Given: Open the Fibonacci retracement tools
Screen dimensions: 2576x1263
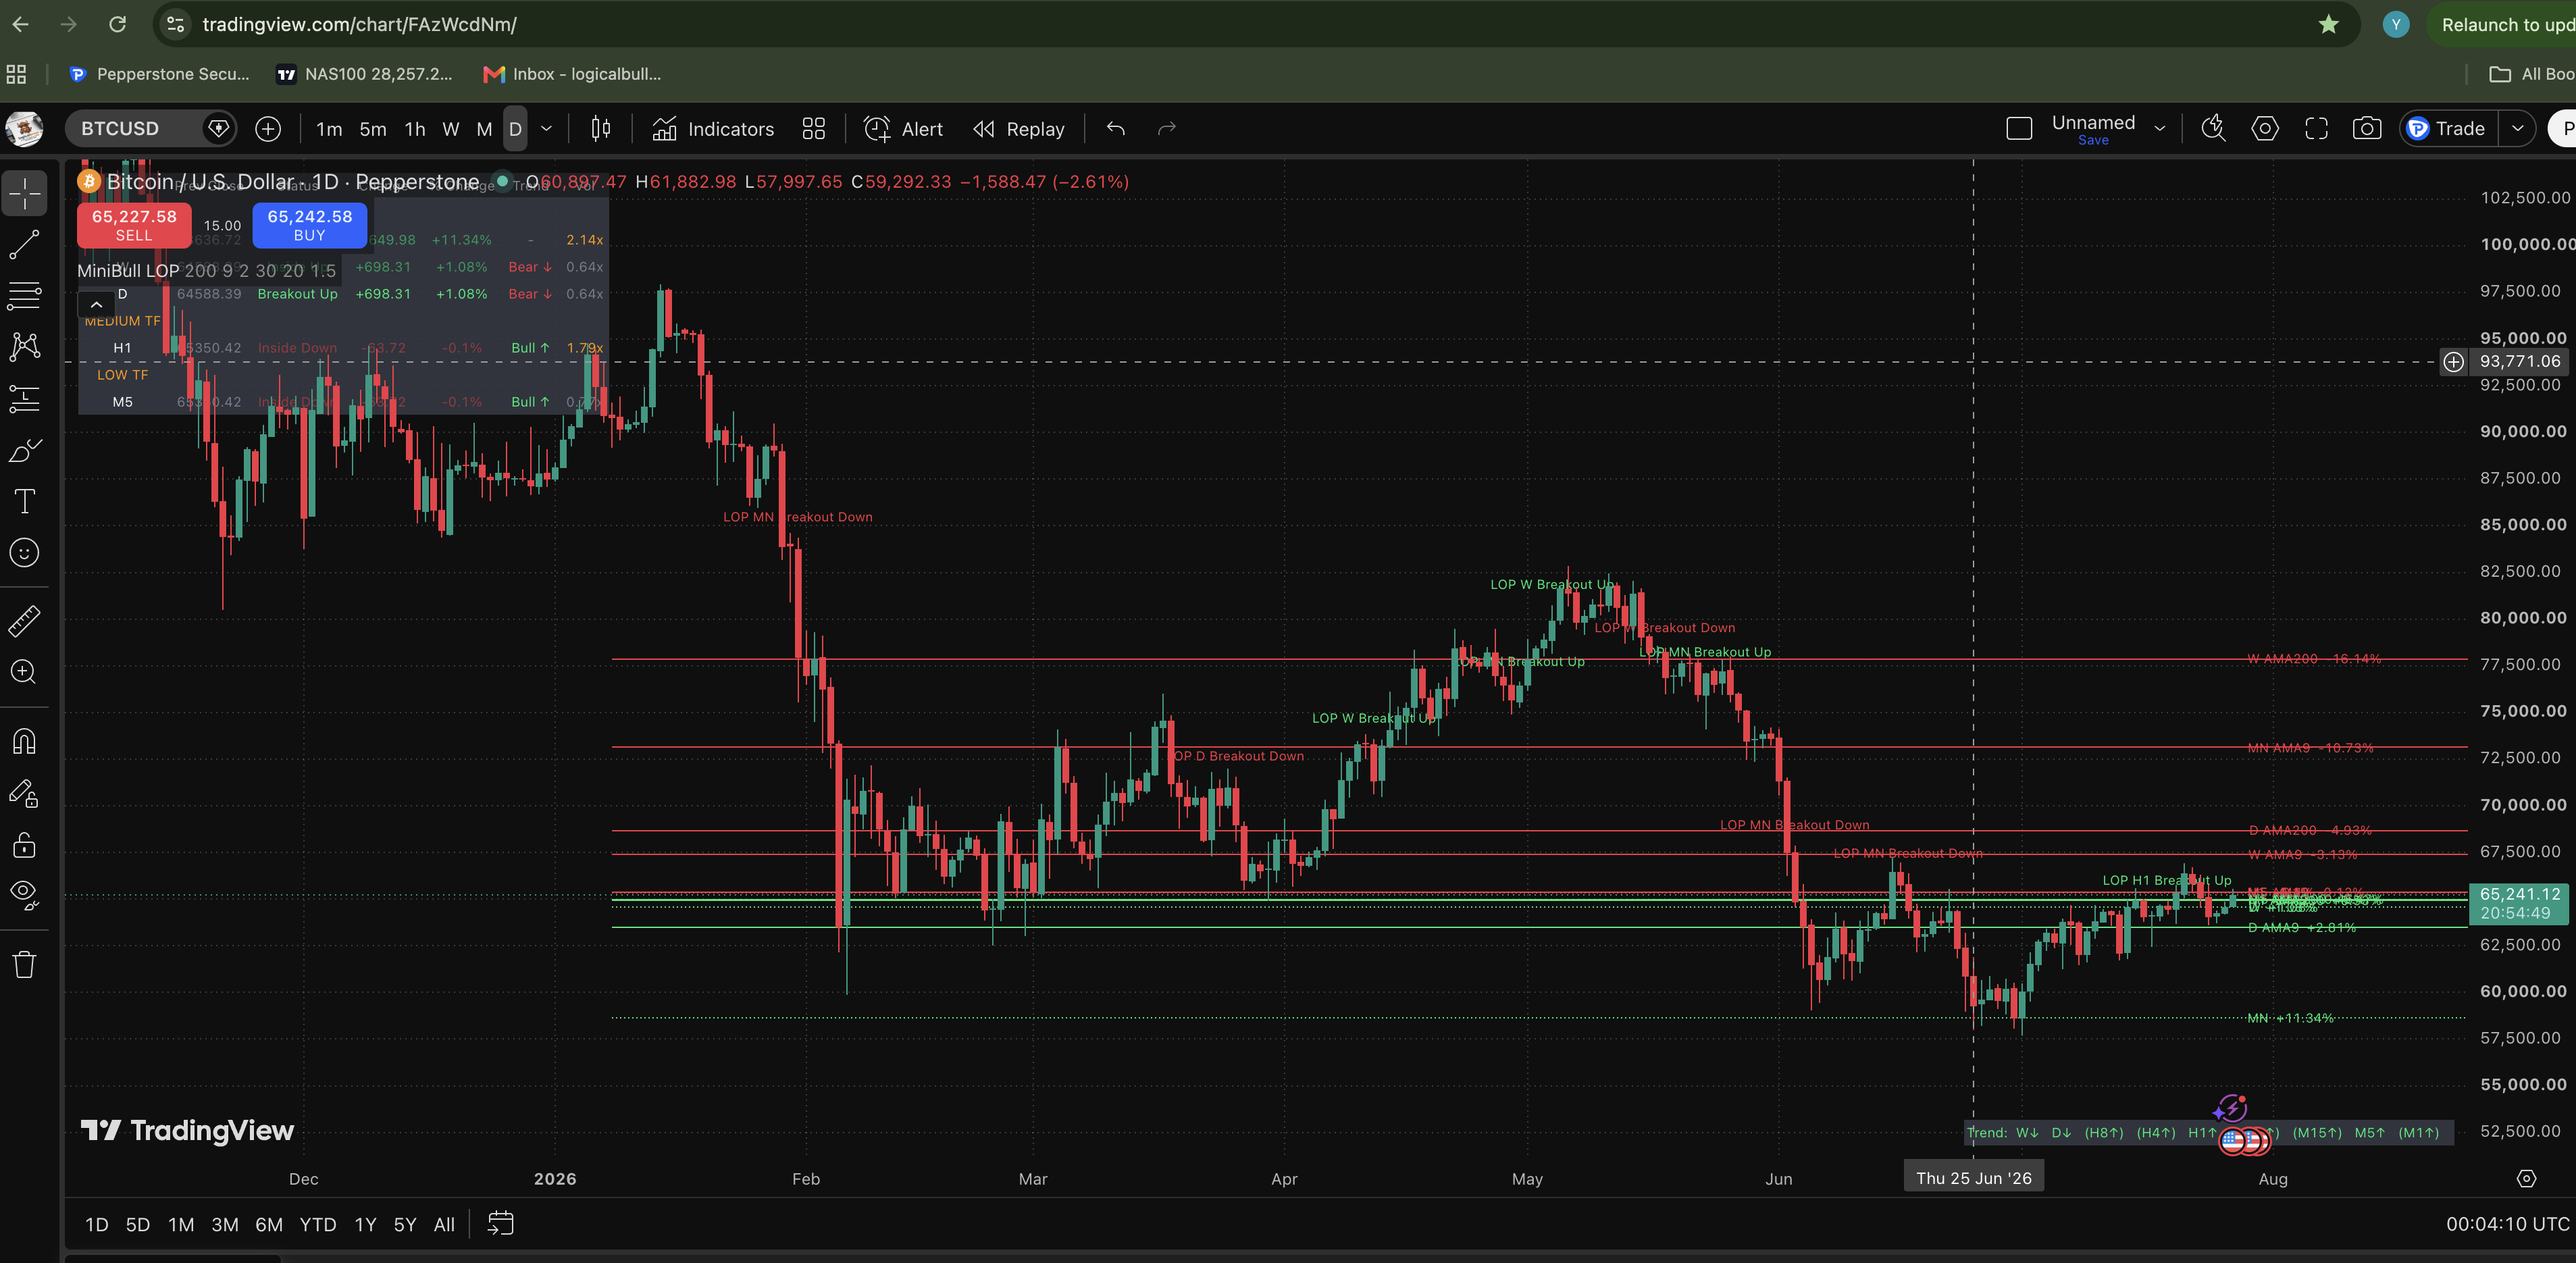Looking at the screenshot, I should tap(25, 296).
